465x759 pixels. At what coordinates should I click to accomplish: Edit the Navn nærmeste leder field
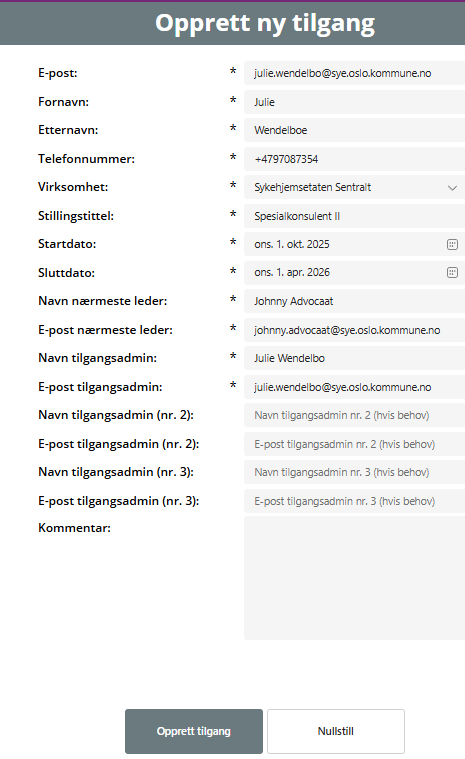point(354,302)
